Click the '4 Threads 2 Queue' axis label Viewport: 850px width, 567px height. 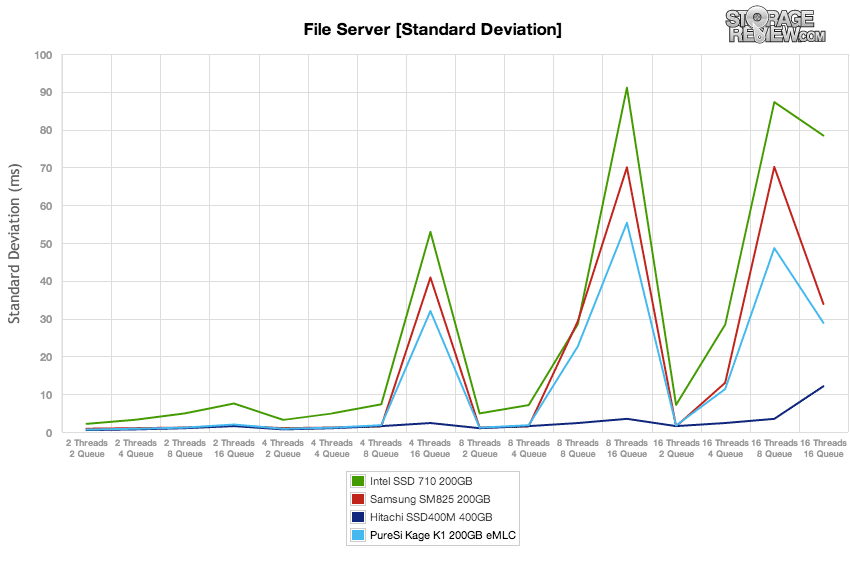coord(283,448)
